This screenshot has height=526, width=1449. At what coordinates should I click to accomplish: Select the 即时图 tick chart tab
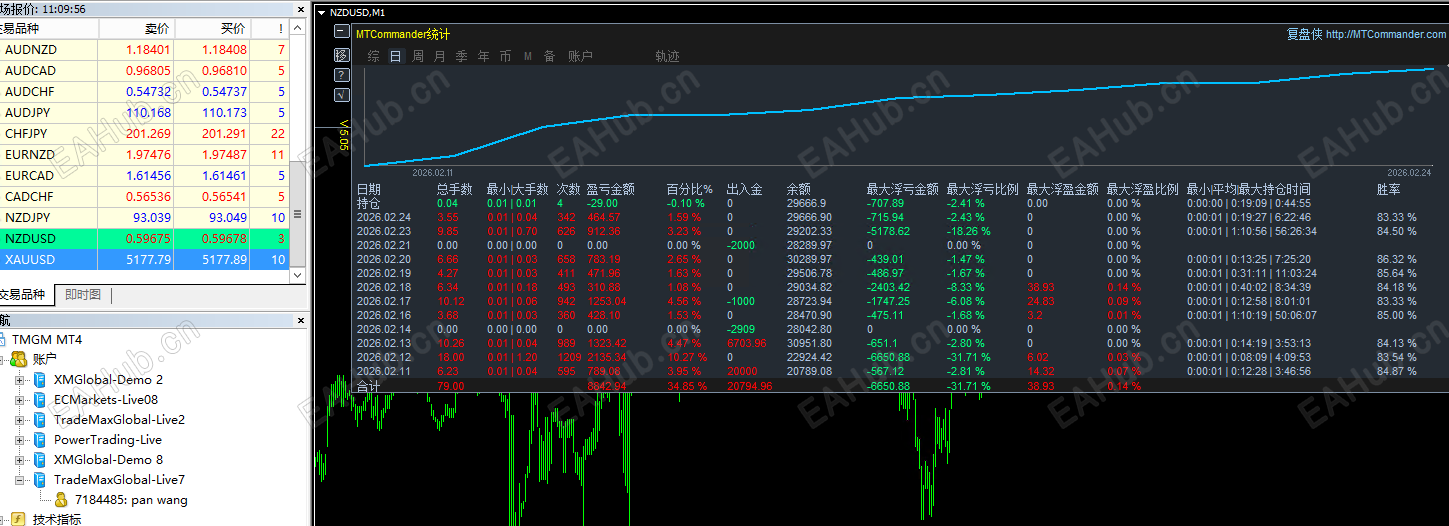pos(83,294)
